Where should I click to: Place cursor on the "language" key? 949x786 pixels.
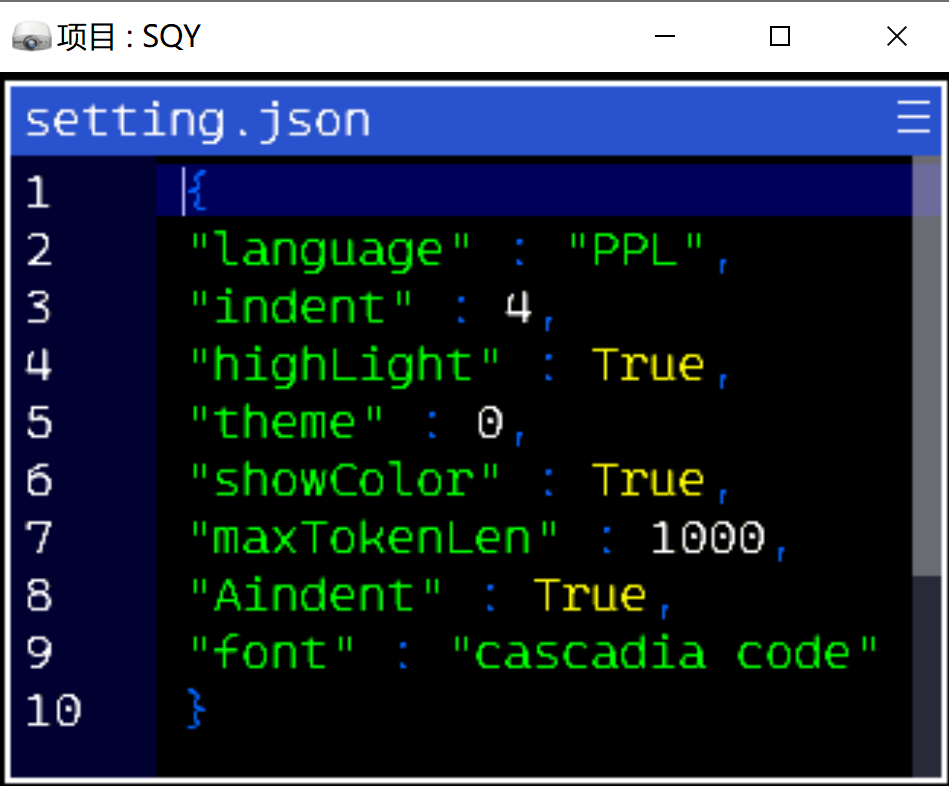point(330,250)
